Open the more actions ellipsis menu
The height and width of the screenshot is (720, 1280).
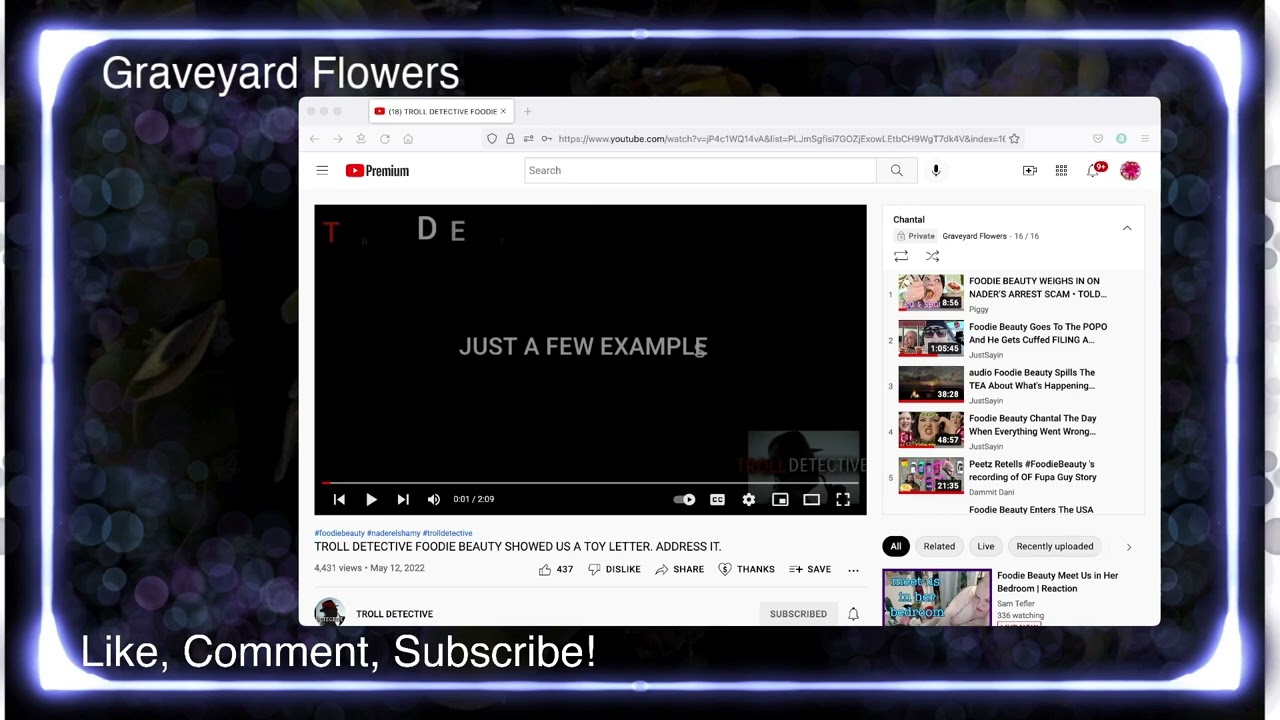(x=853, y=570)
